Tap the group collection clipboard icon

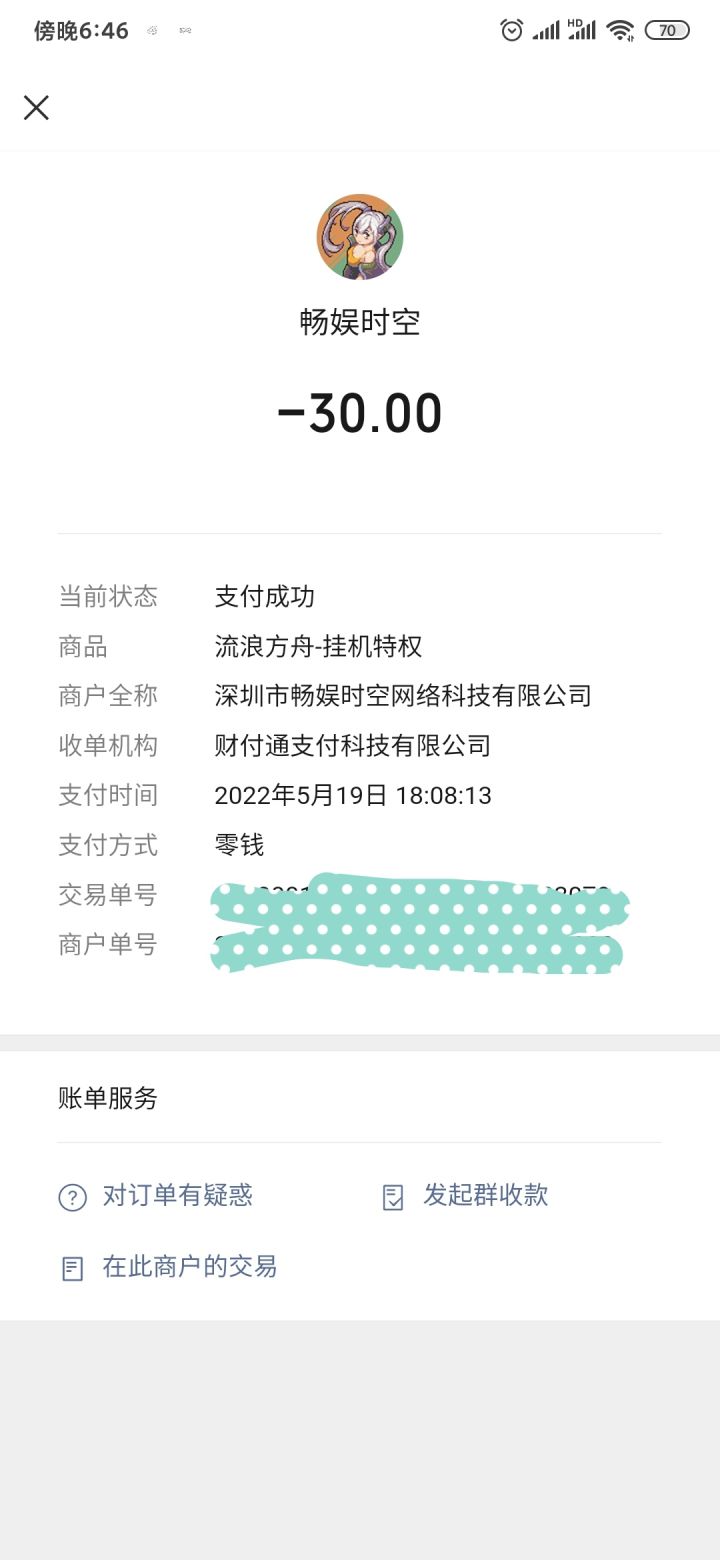(x=393, y=1197)
